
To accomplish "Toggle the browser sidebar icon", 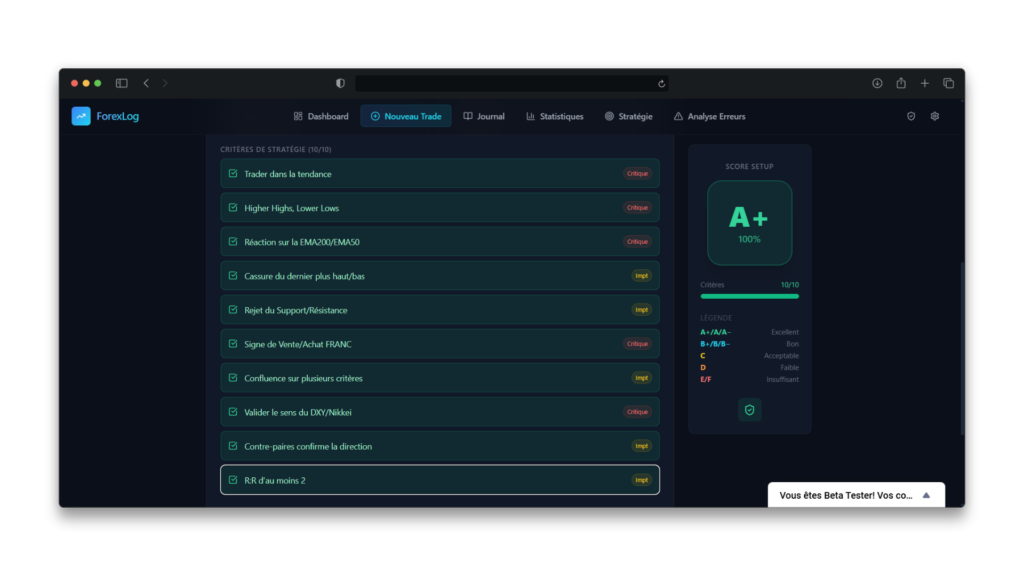I will point(121,83).
